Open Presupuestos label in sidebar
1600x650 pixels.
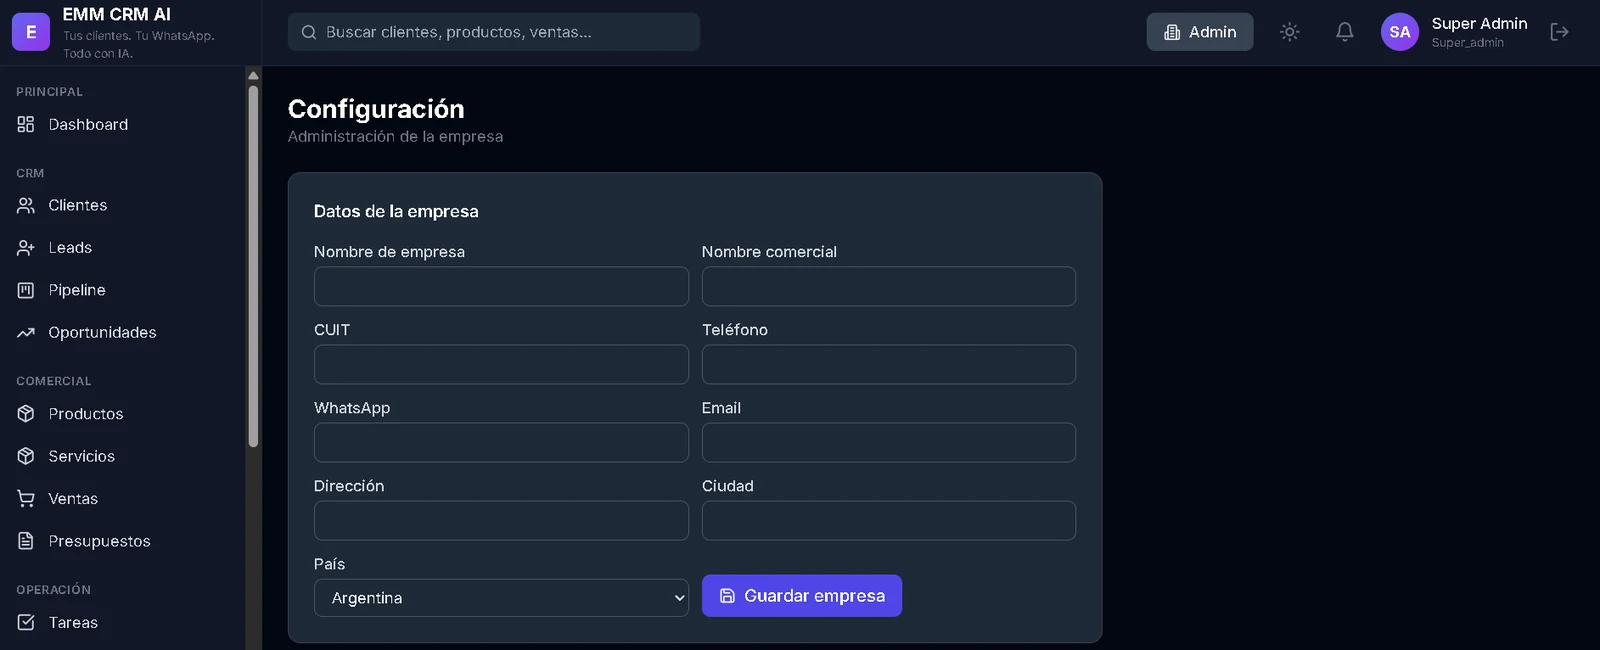pyautogui.click(x=100, y=541)
